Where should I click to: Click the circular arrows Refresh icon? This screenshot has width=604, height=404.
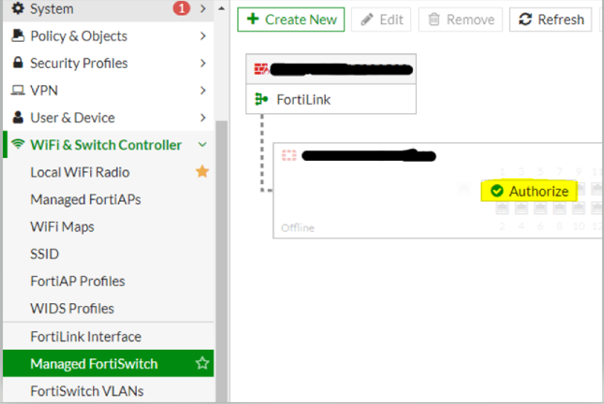pos(525,19)
